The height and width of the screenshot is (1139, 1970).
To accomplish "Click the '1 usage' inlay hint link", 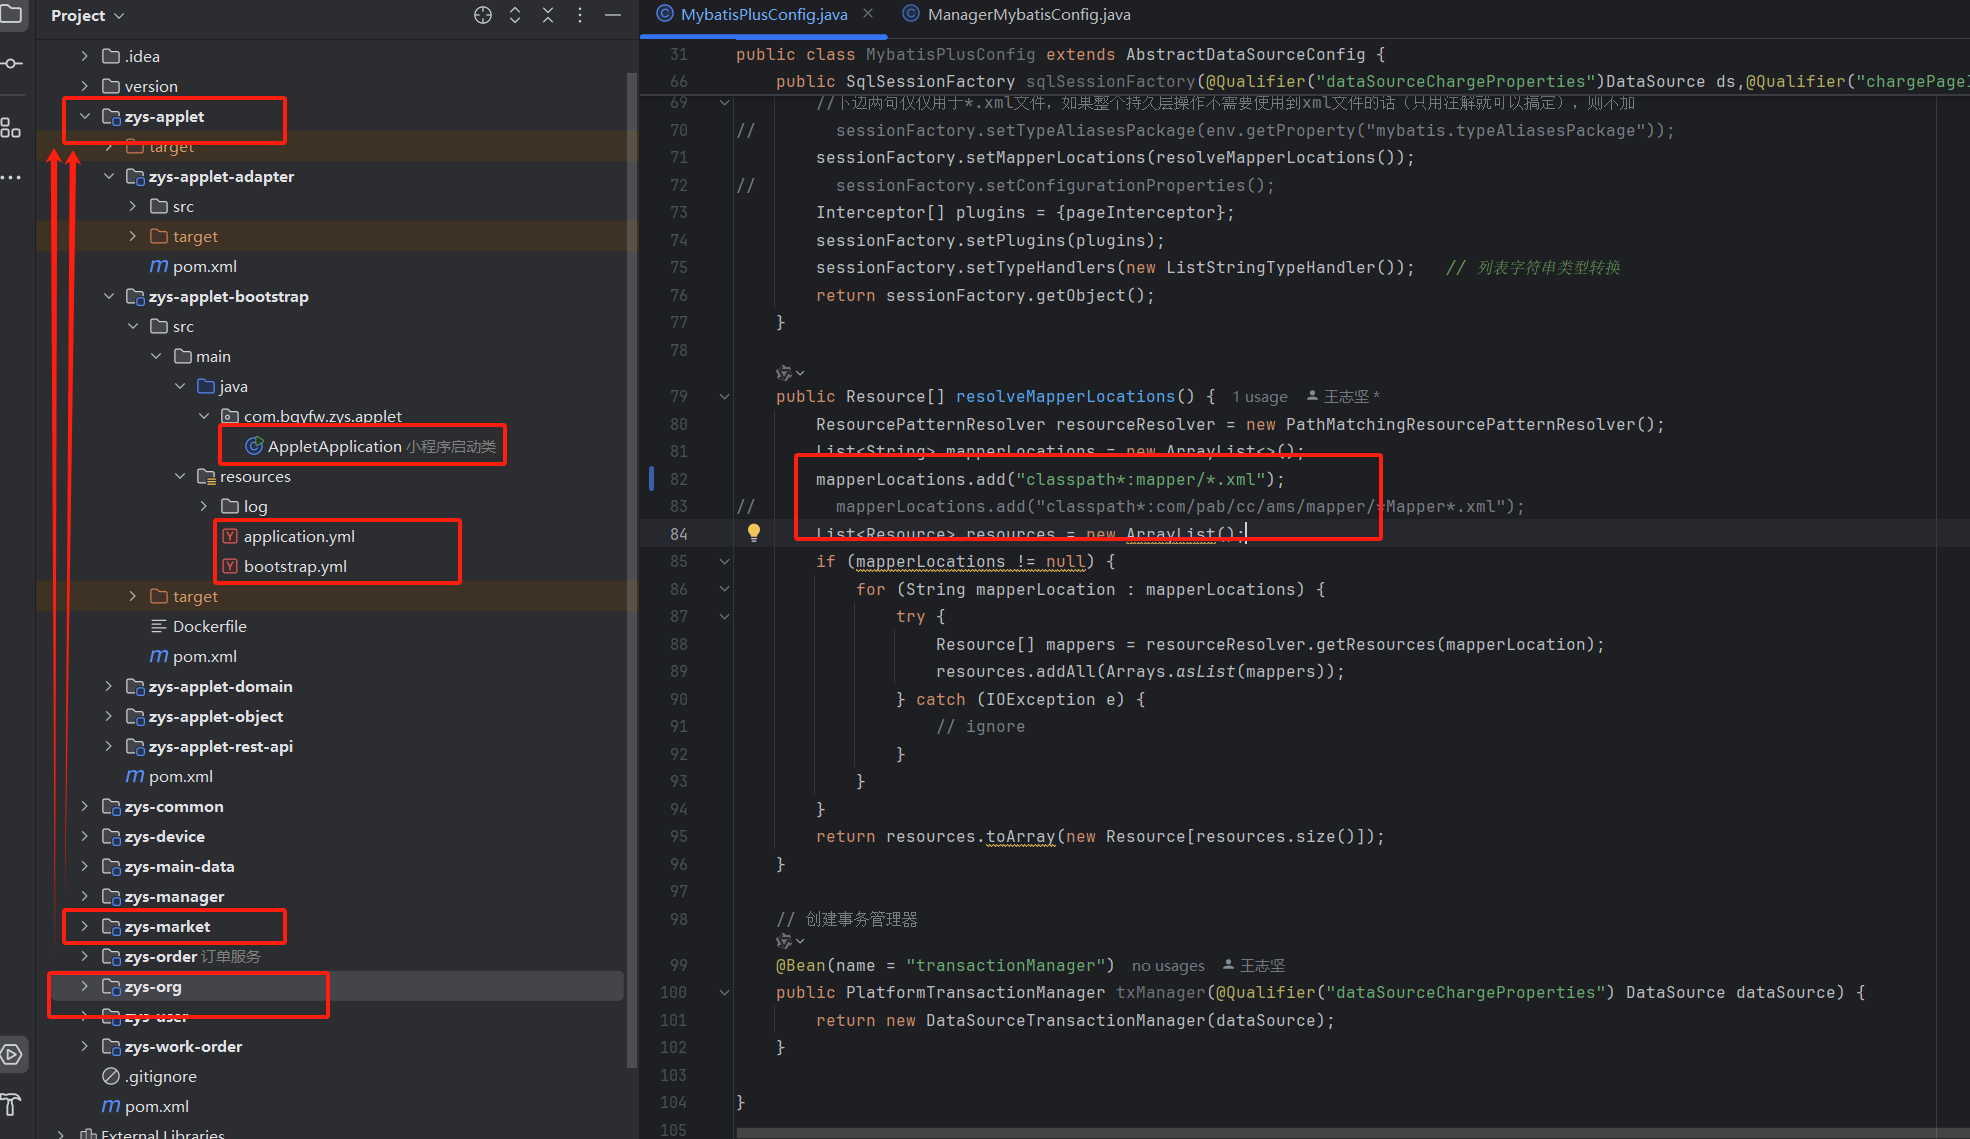I will coord(1259,397).
